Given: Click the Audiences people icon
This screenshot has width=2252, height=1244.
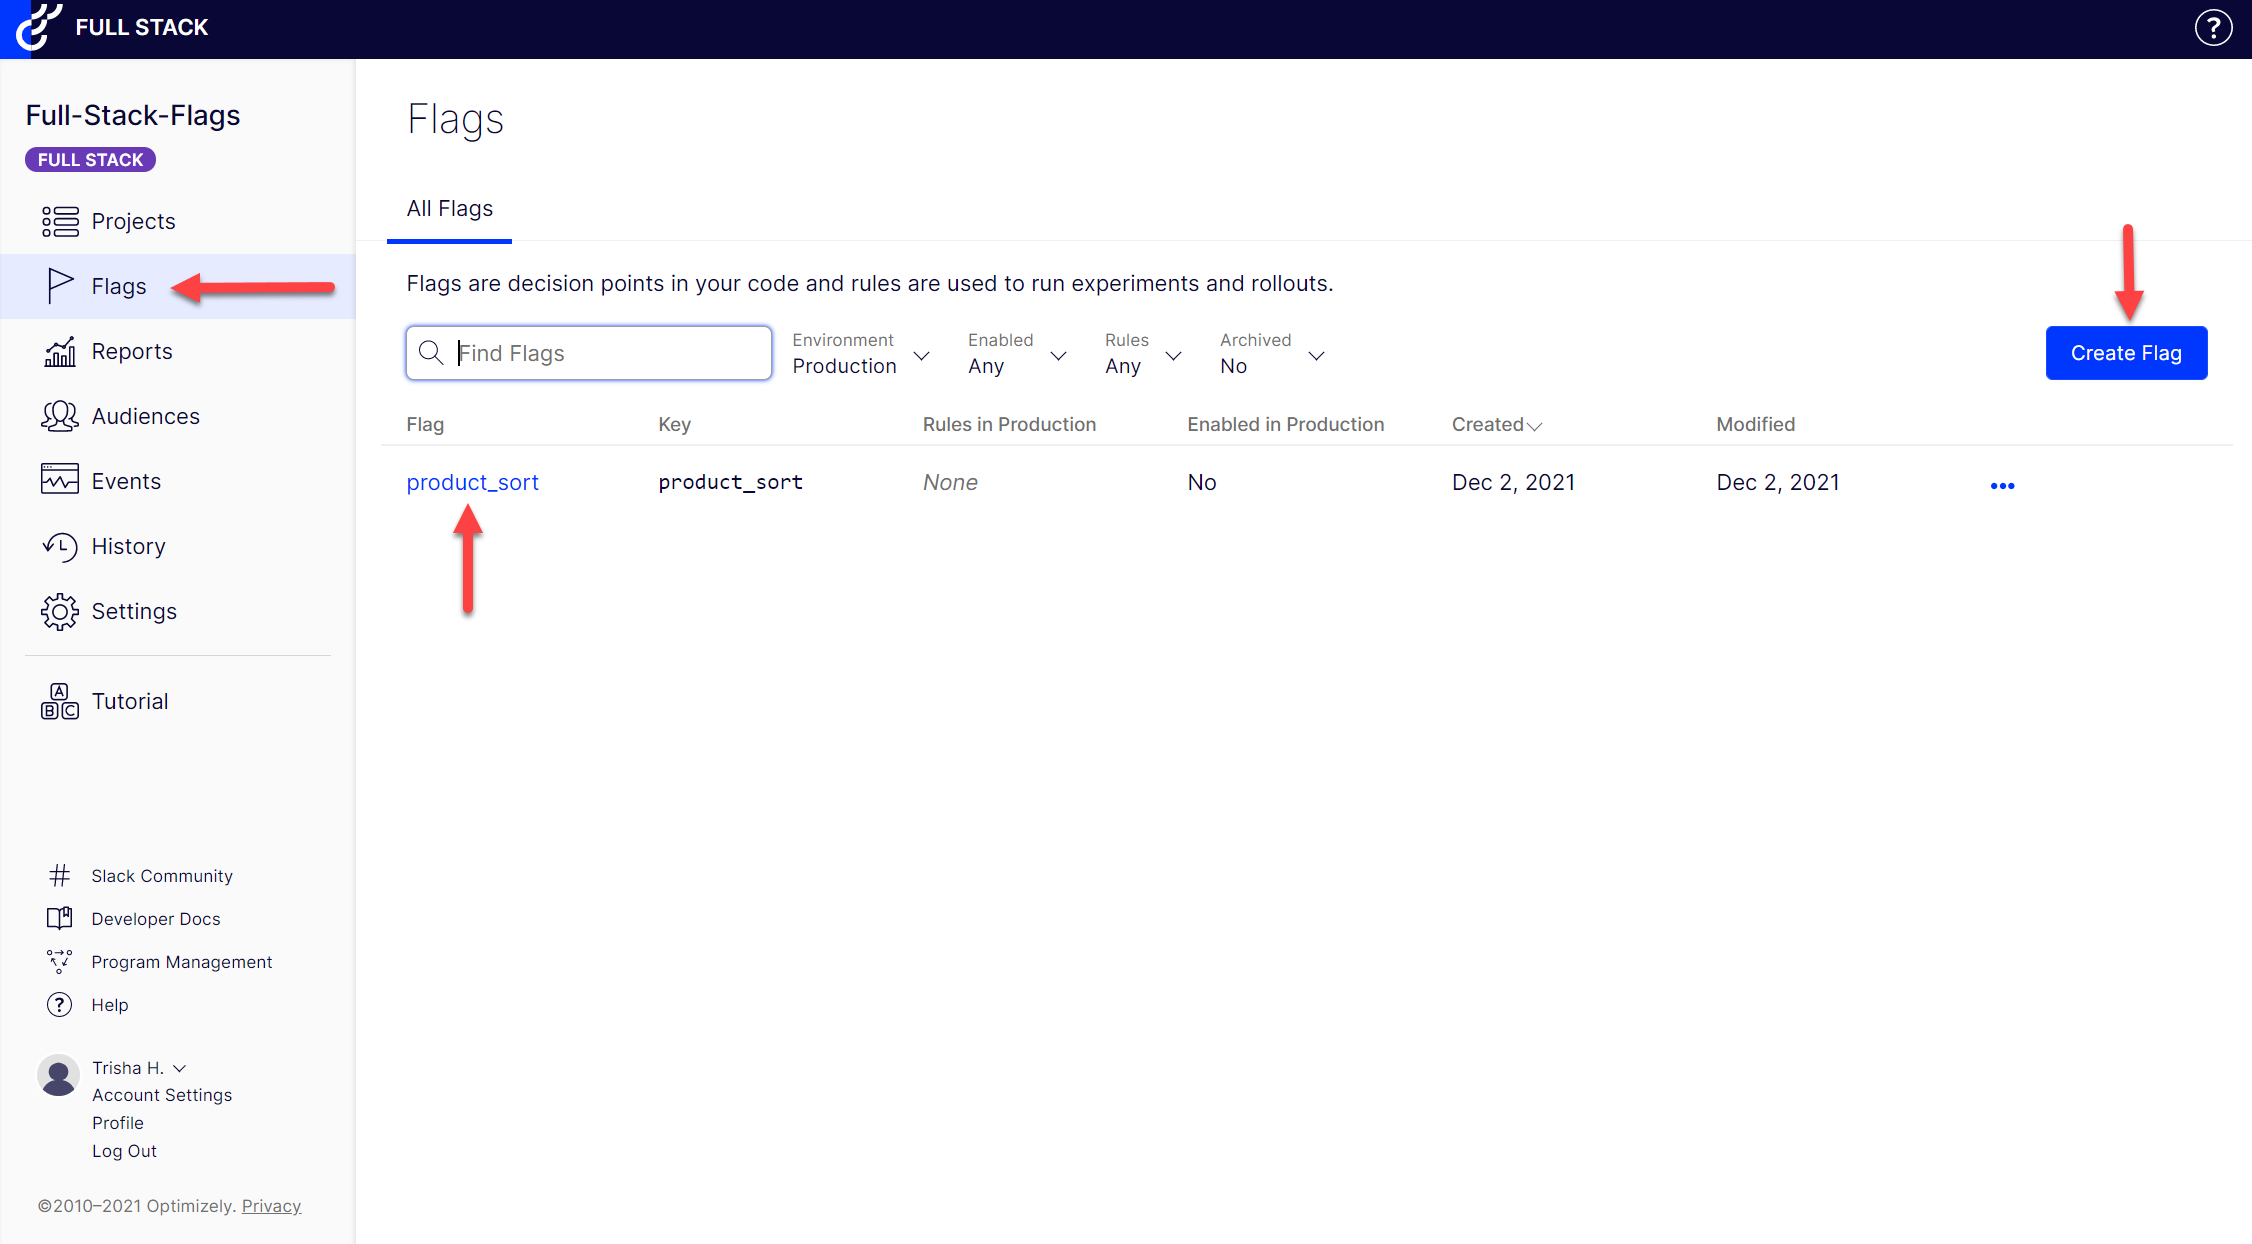Looking at the screenshot, I should pos(60,416).
